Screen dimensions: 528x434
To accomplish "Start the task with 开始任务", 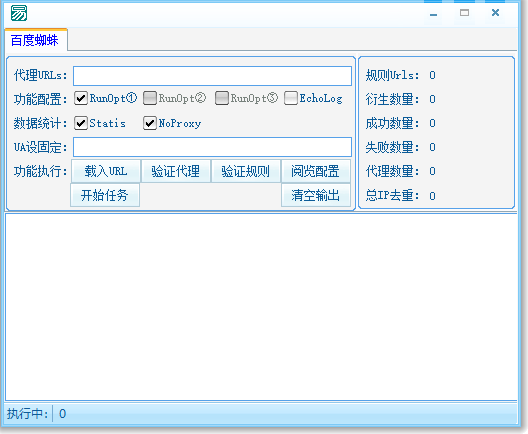I will coord(105,195).
